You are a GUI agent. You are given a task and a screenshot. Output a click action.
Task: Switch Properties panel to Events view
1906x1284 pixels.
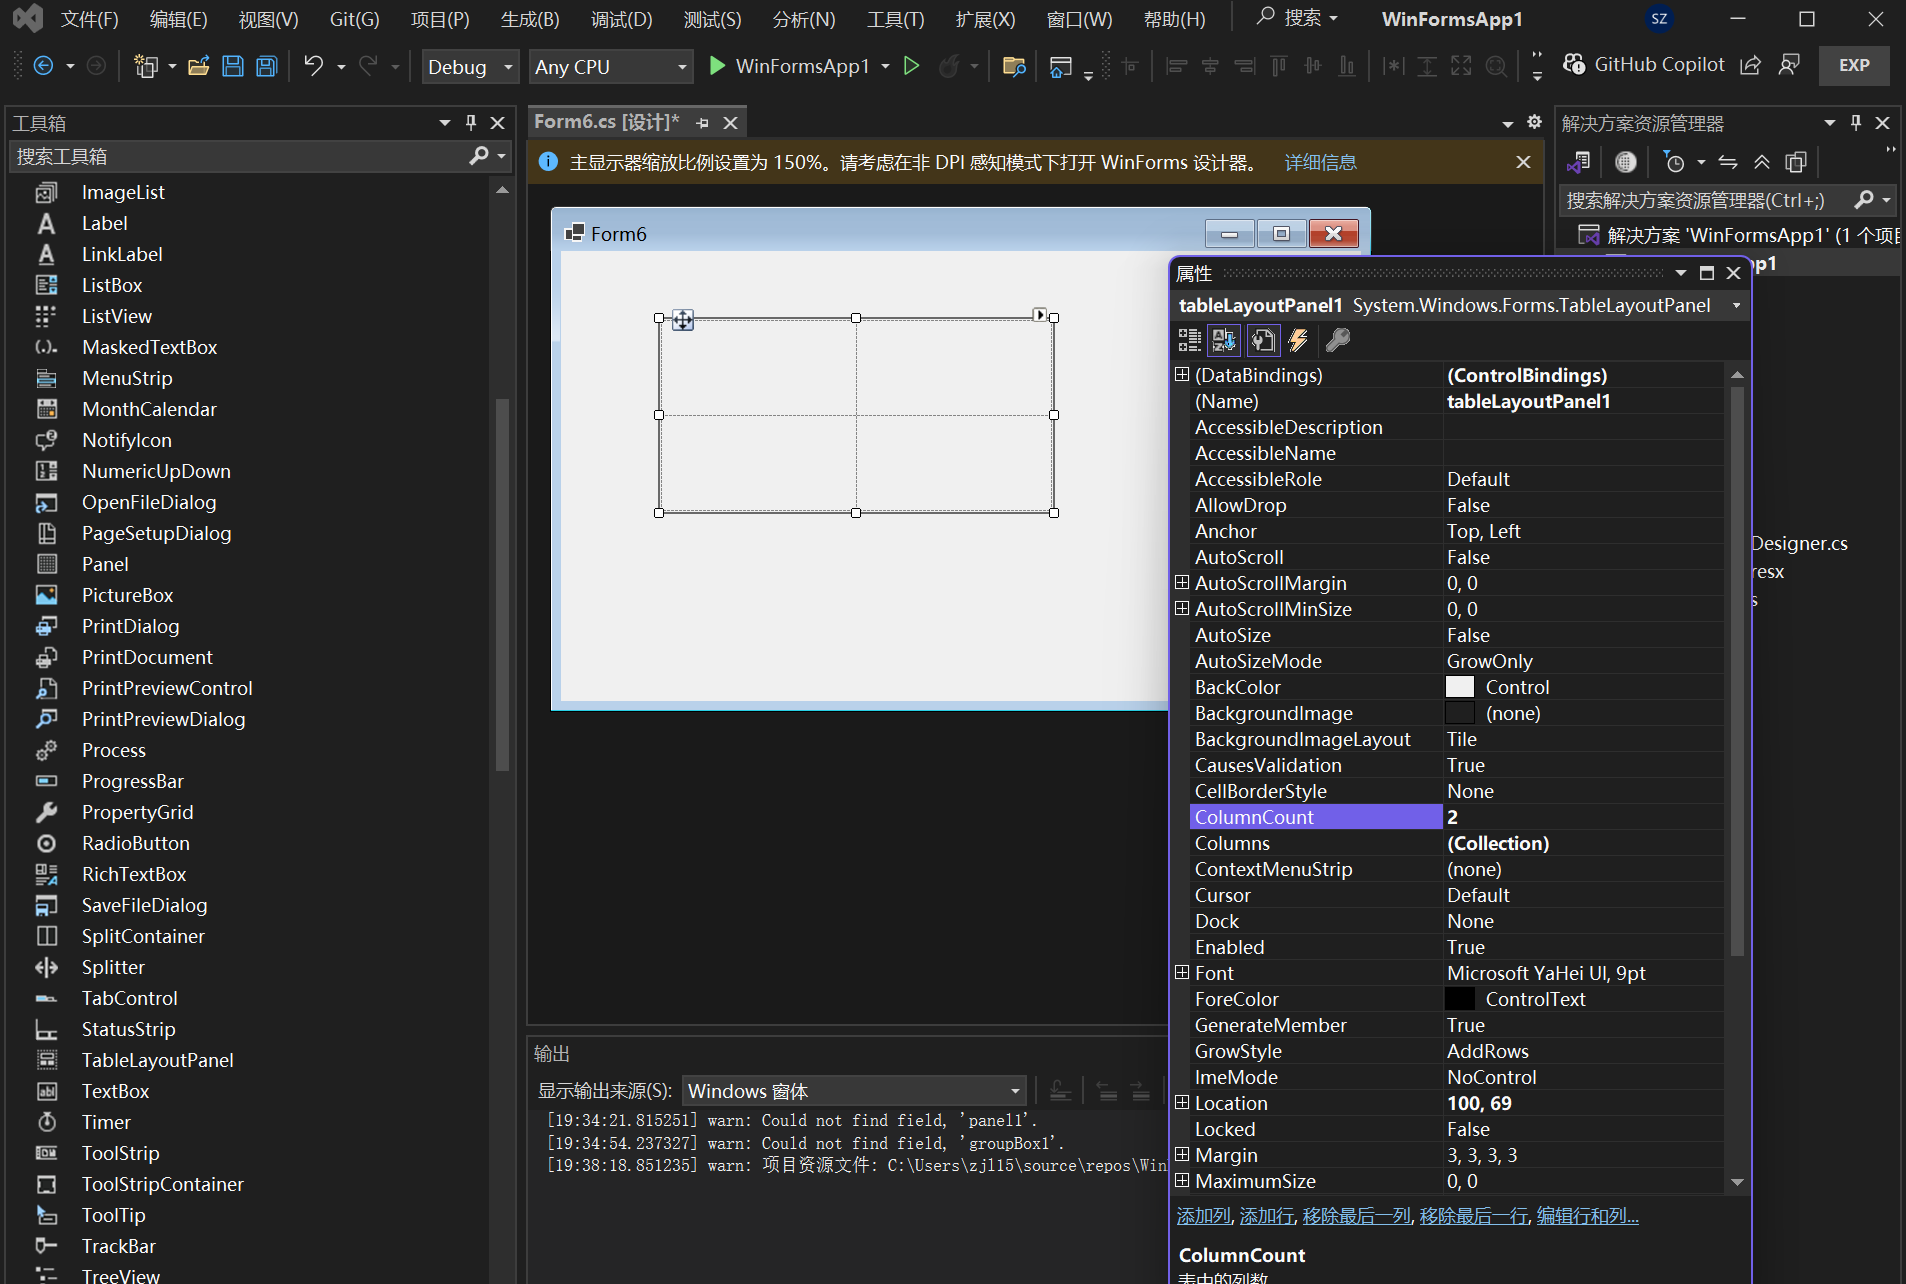[x=1297, y=340]
